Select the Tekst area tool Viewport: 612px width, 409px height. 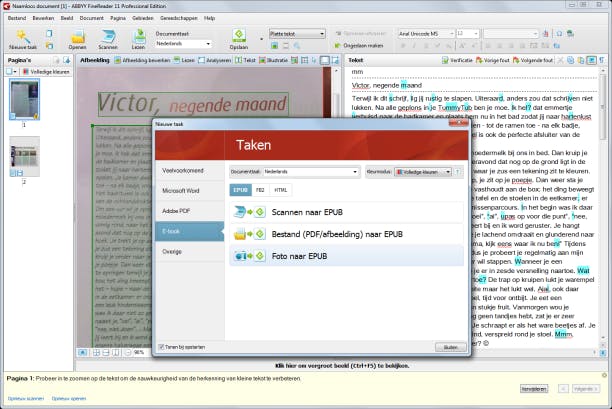[x=245, y=60]
